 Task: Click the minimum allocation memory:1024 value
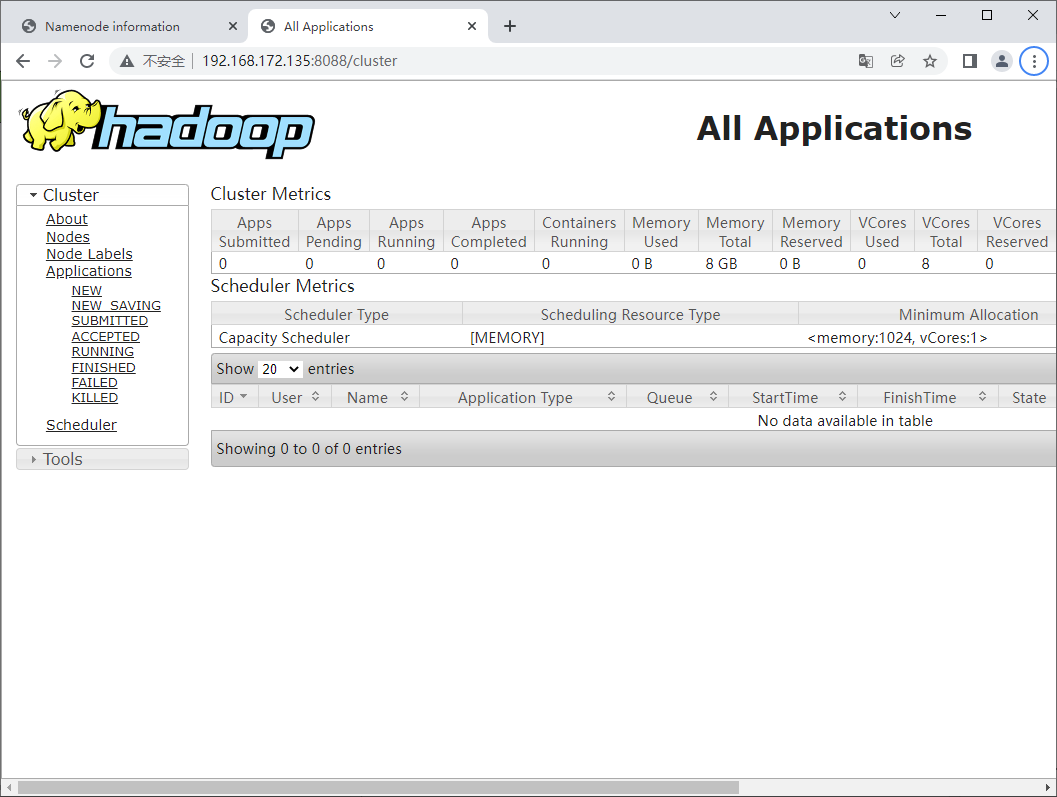pyautogui.click(x=897, y=338)
